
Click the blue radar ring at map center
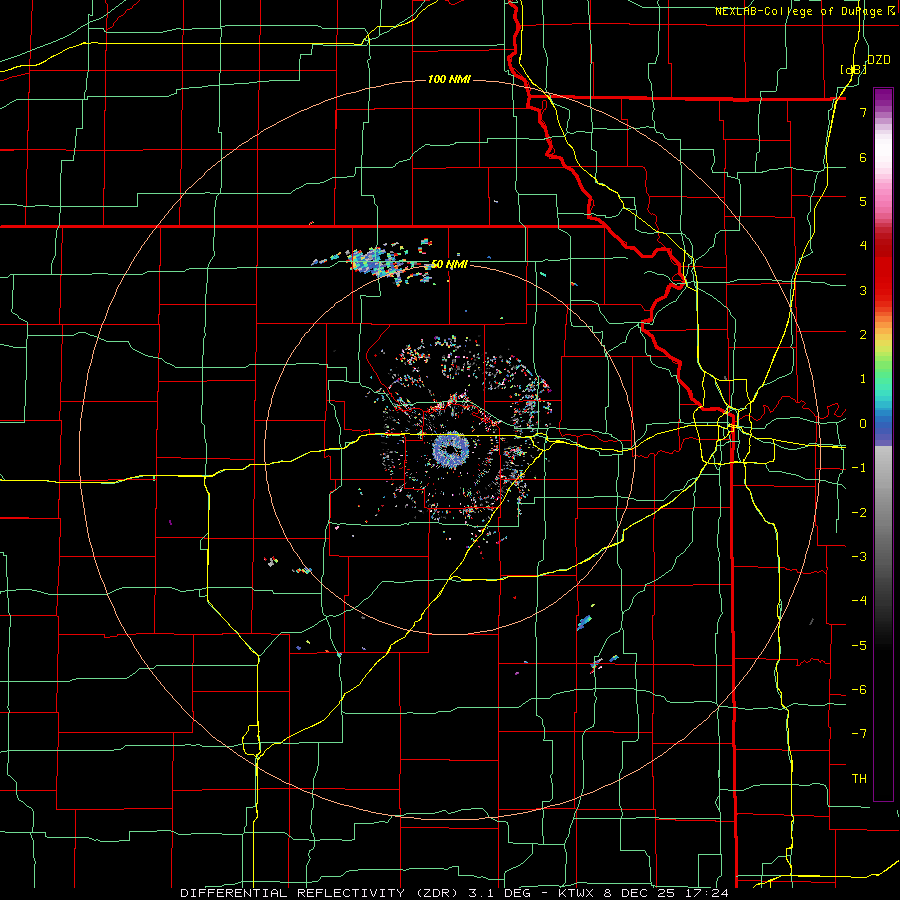click(451, 449)
